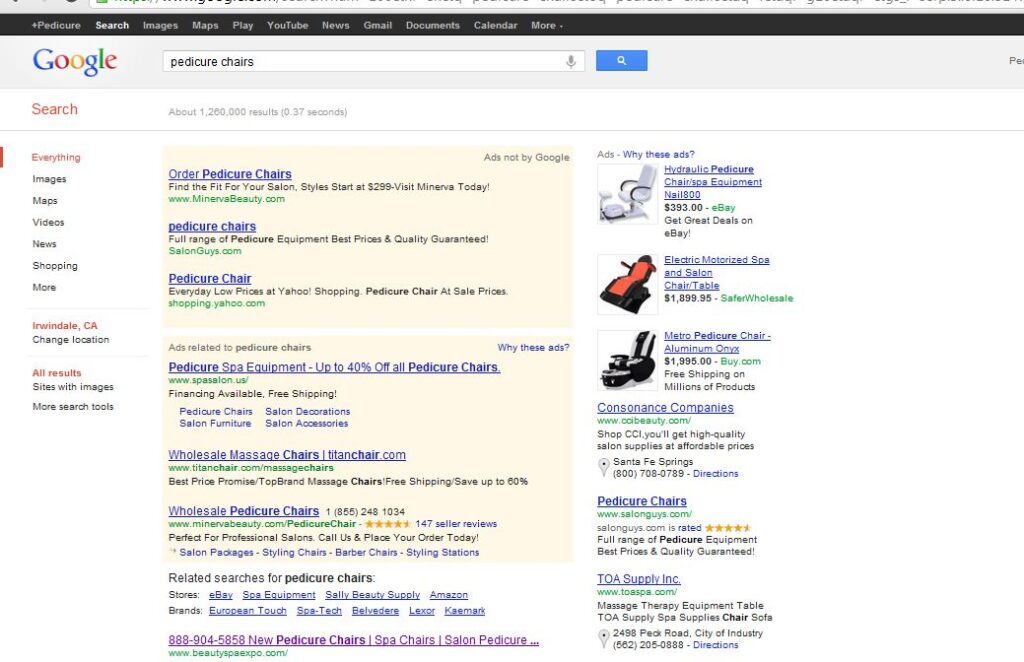
Task: Click the map pin next to Santa Fe Springs
Action: (x=603, y=467)
